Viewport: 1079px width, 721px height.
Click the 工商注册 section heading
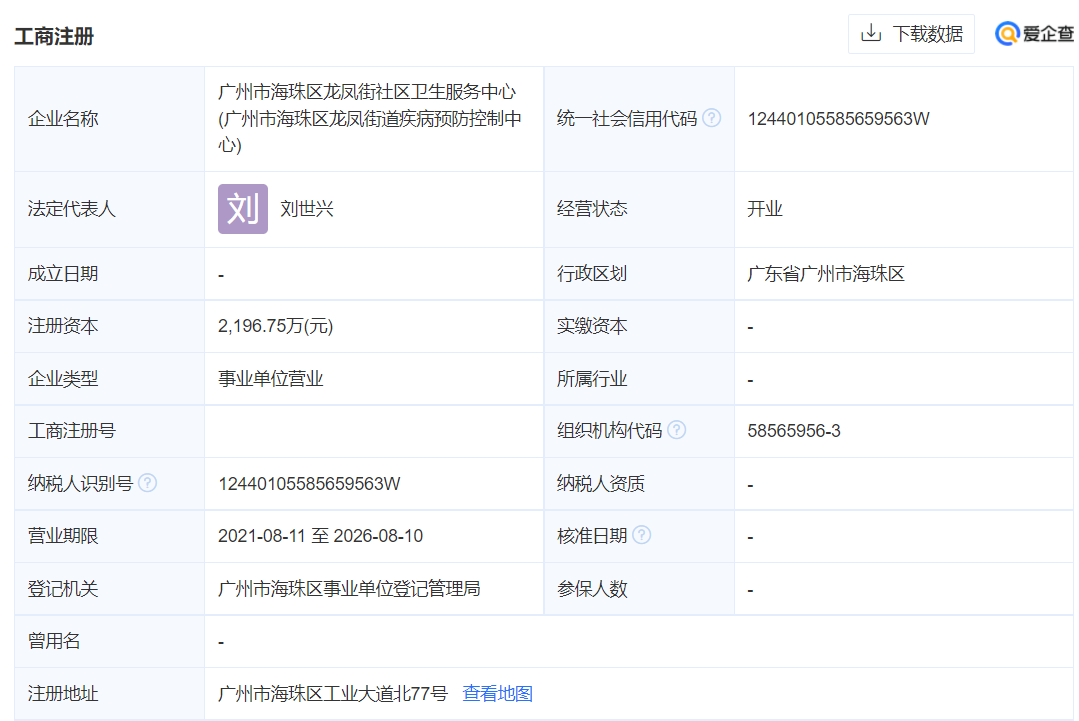pyautogui.click(x=54, y=36)
